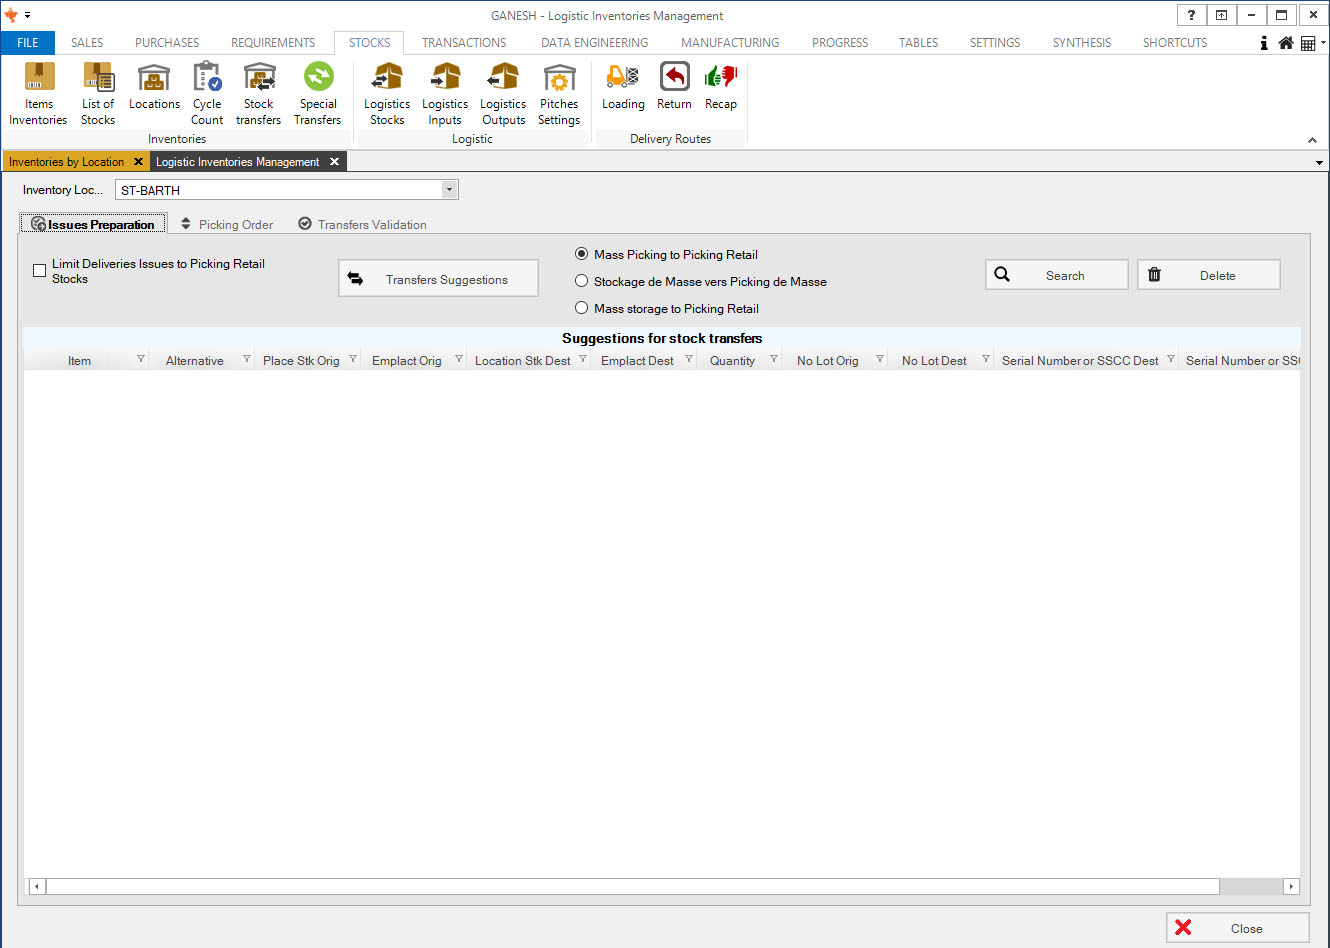Expand the Inventory Location dropdown
Viewport: 1330px width, 948px height.
(449, 190)
